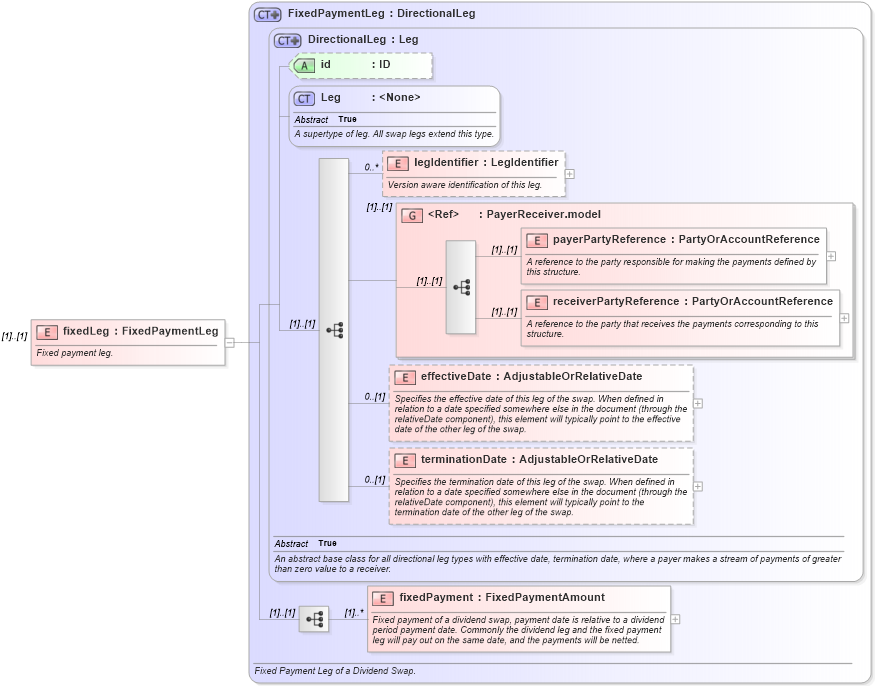Select 'payerPartyReference : PartyOrAccountReference' label
Screen dimensions: 875x686
(x=686, y=239)
